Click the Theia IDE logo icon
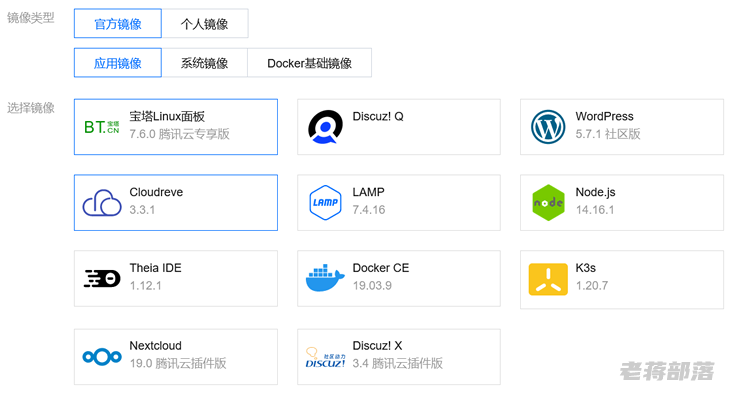The image size is (732, 393). (102, 278)
